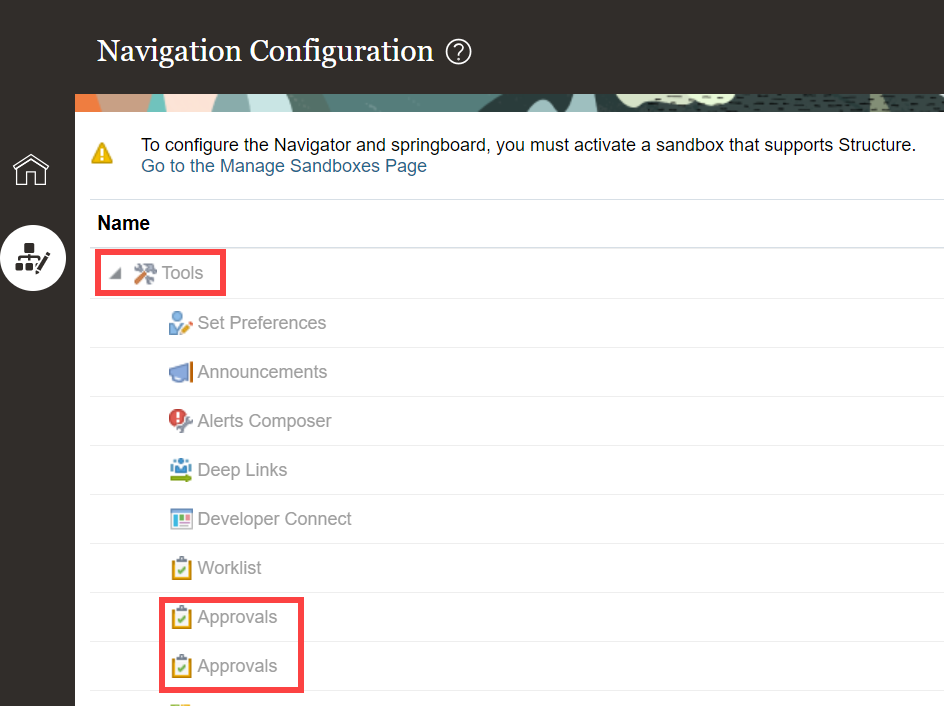Click the Tools hammer and wrench icon
Viewport: 944px width, 706px height.
tap(143, 271)
